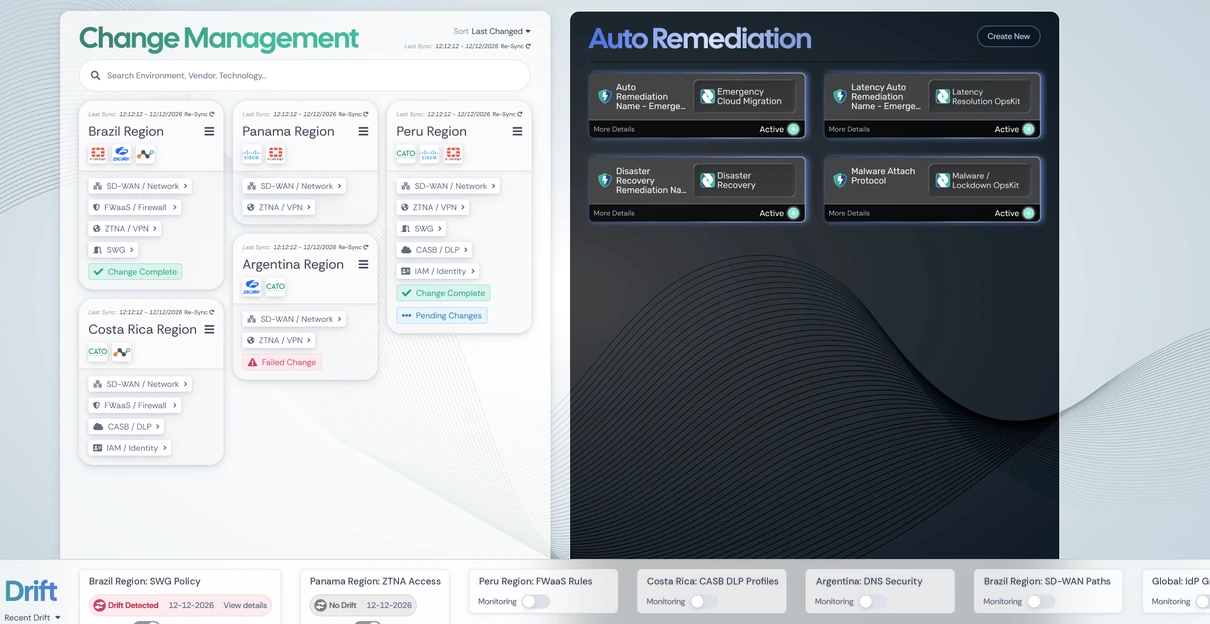Click the shield icon of Latency Auto Remediation card
1210x624 pixels.
(x=840, y=97)
